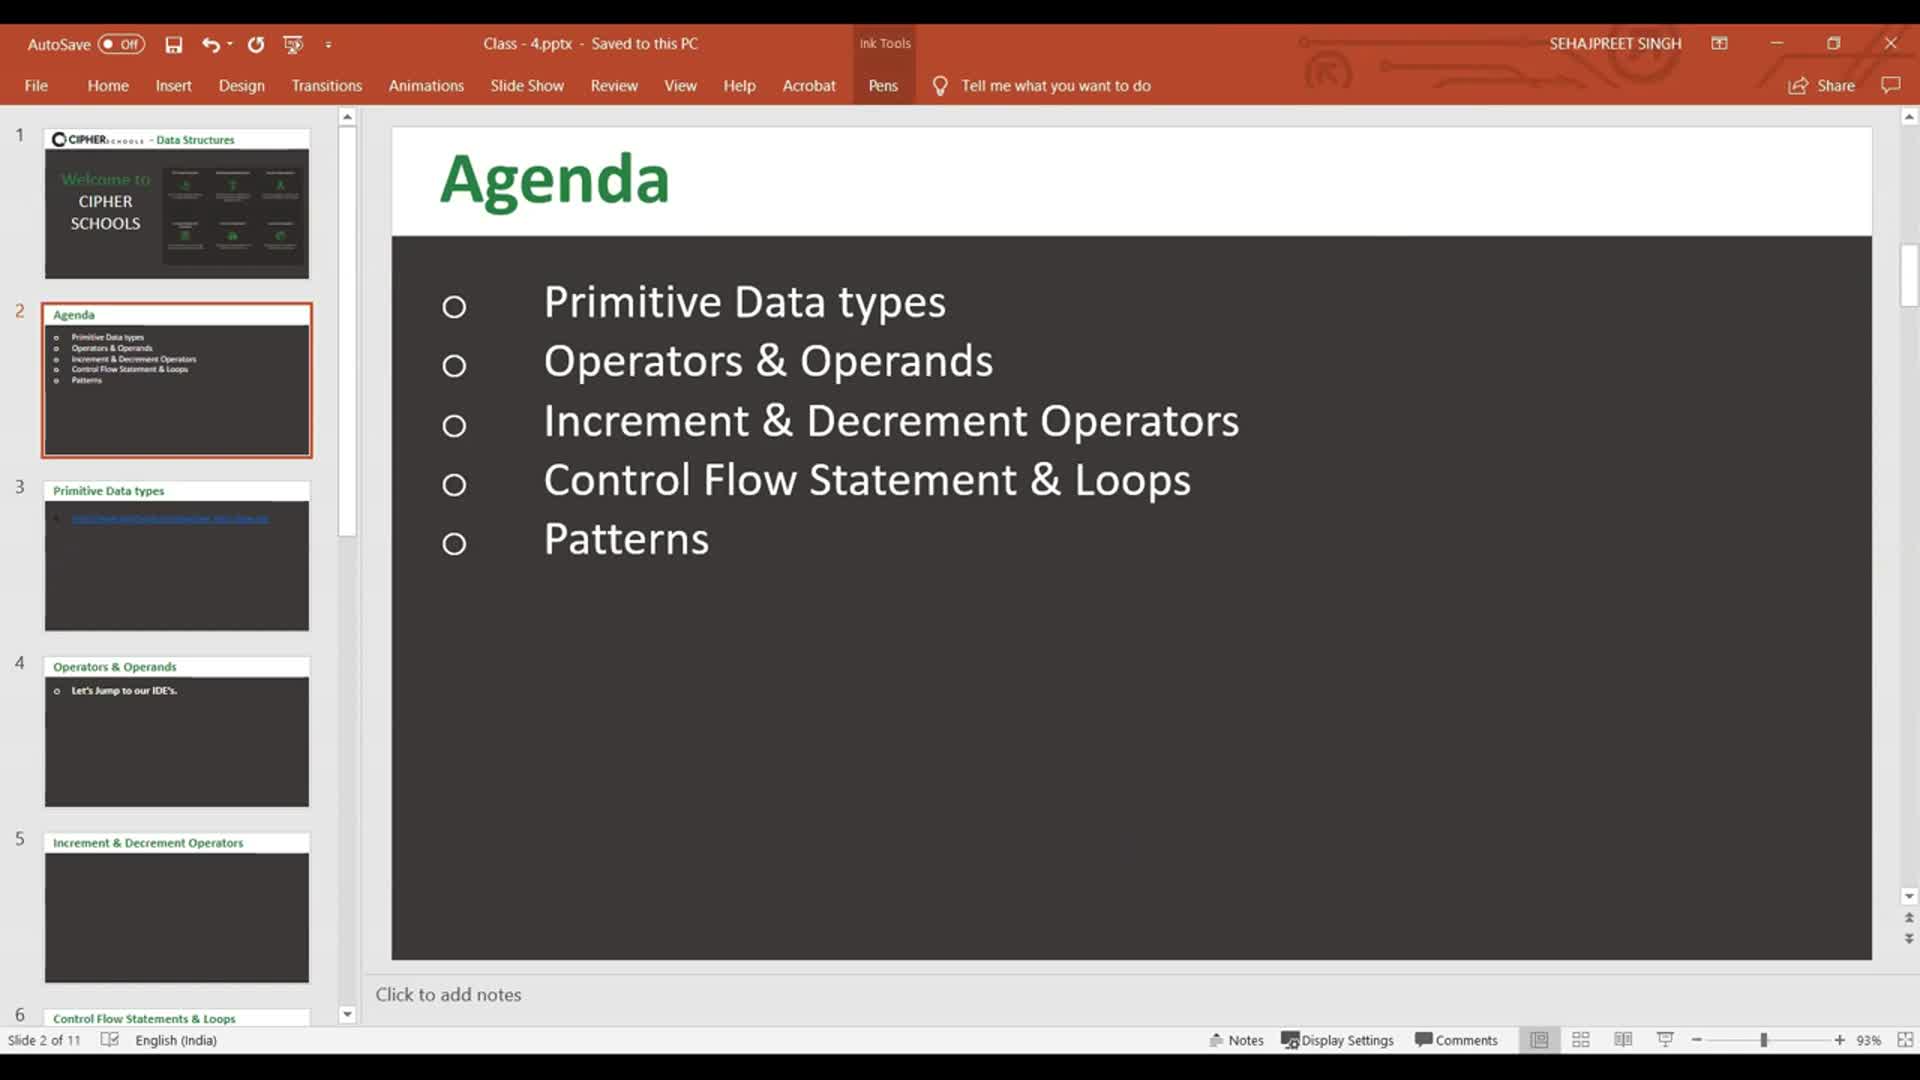The width and height of the screenshot is (1920, 1080).
Task: Toggle Normal view button in status bar
Action: (1539, 1040)
